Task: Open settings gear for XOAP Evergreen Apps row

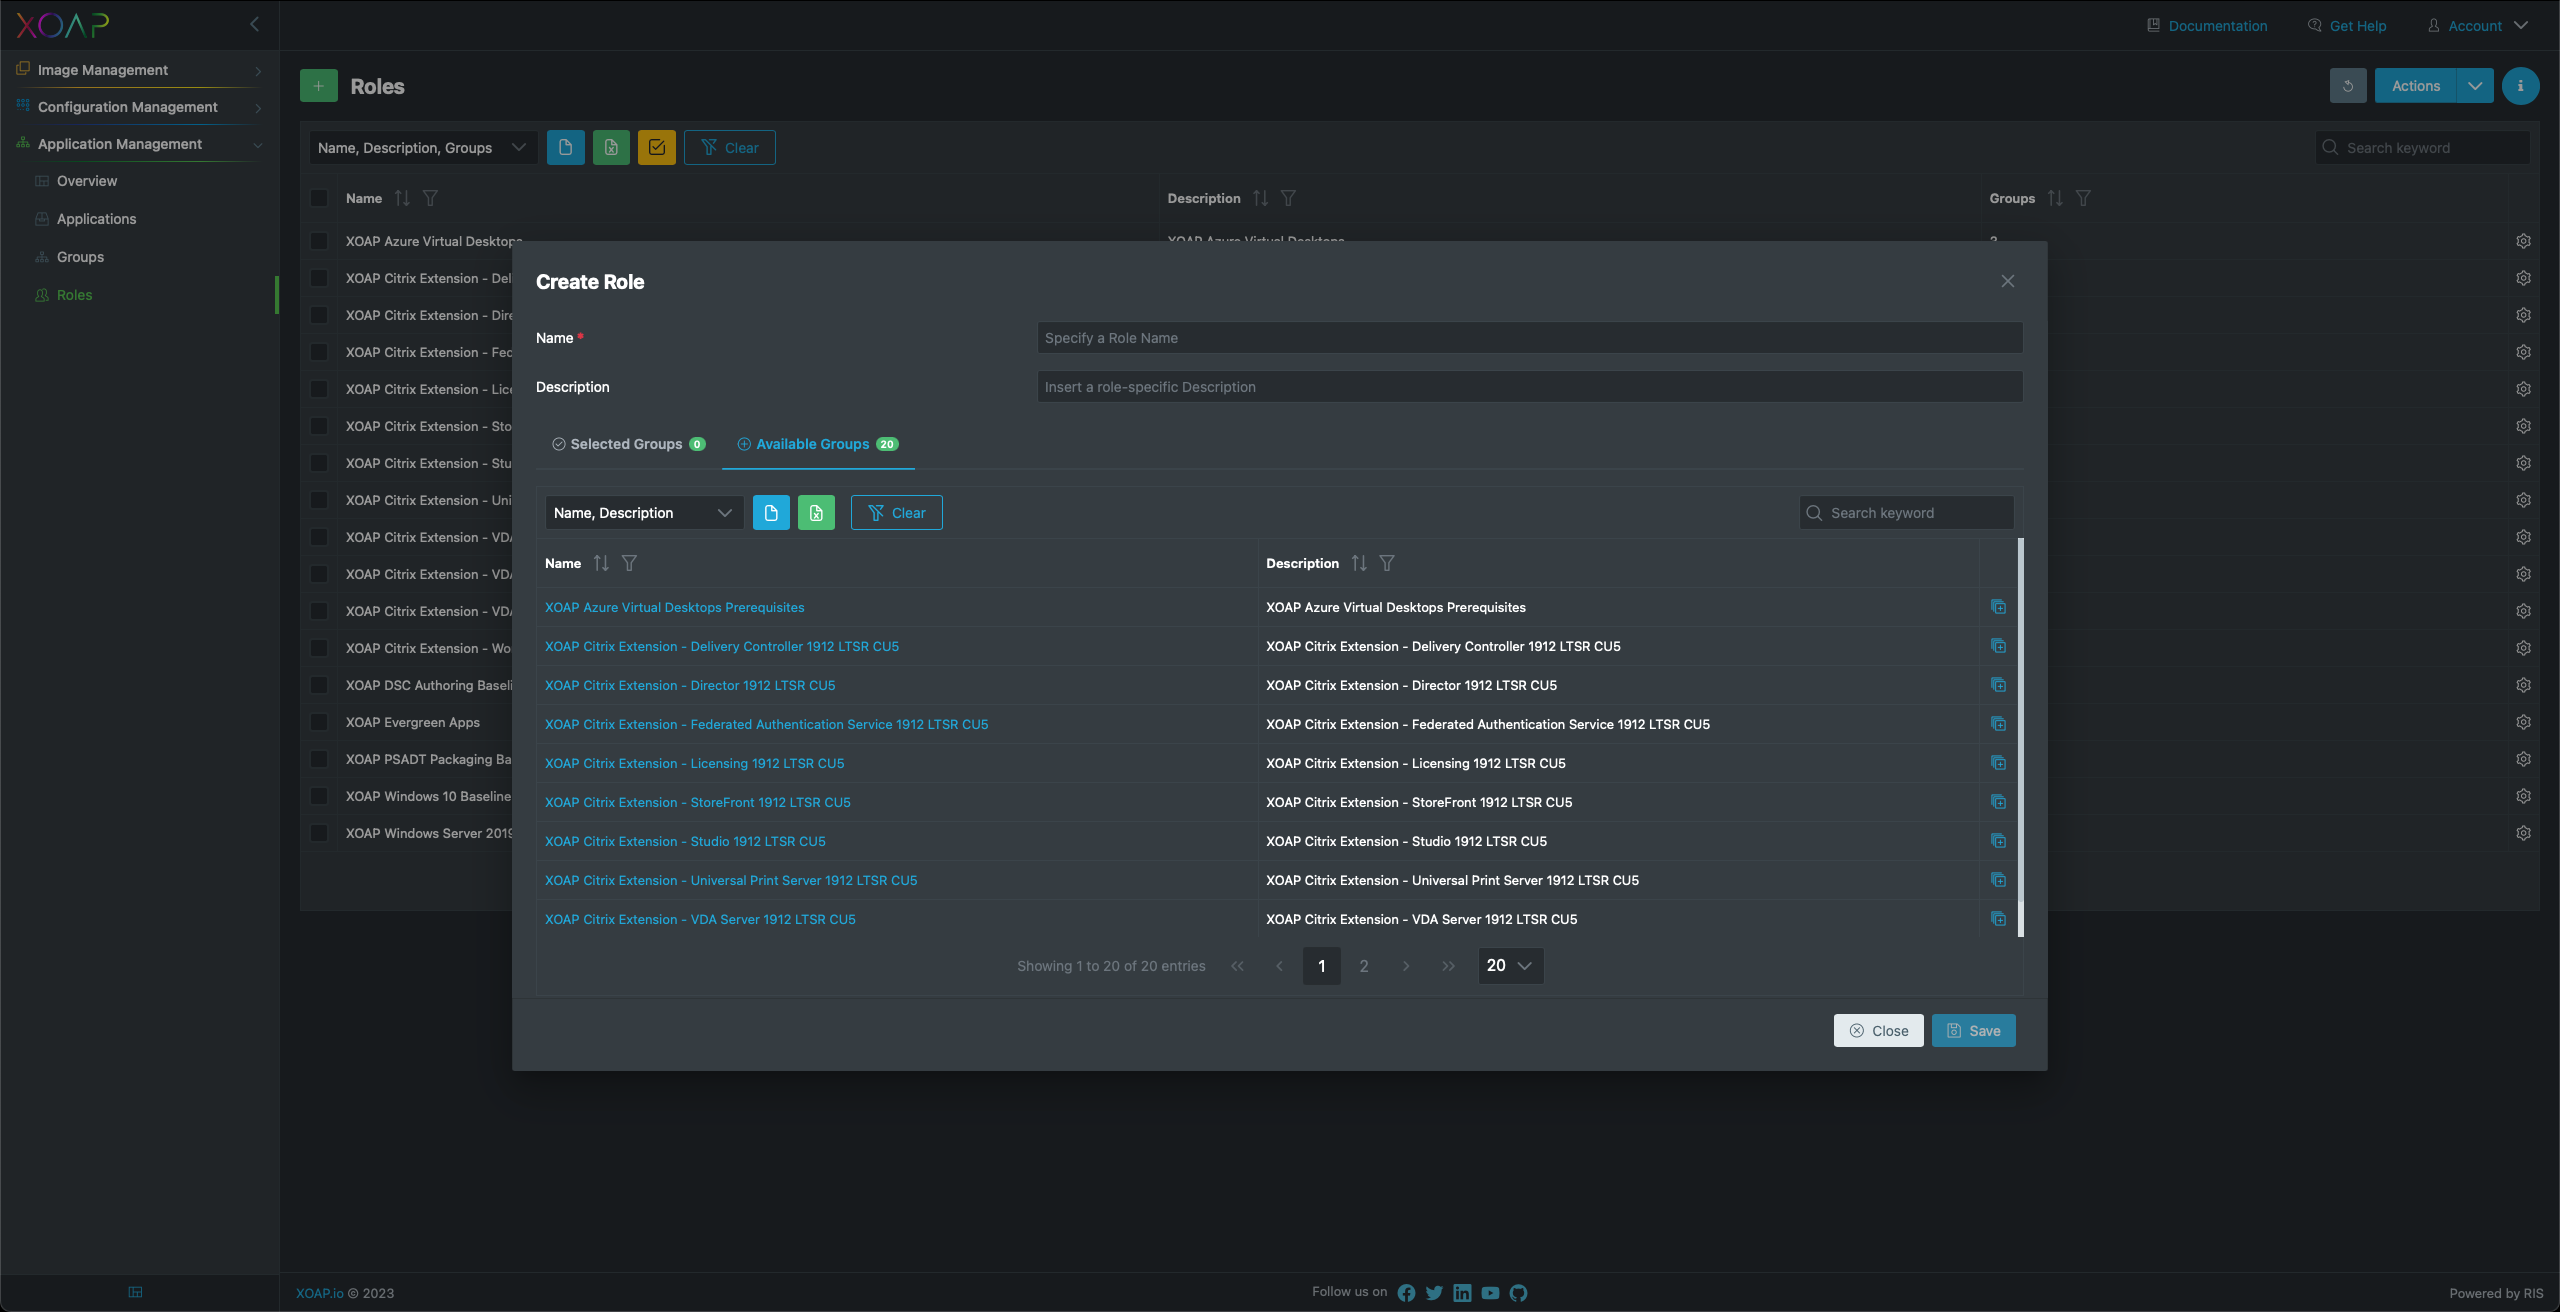Action: [2524, 722]
